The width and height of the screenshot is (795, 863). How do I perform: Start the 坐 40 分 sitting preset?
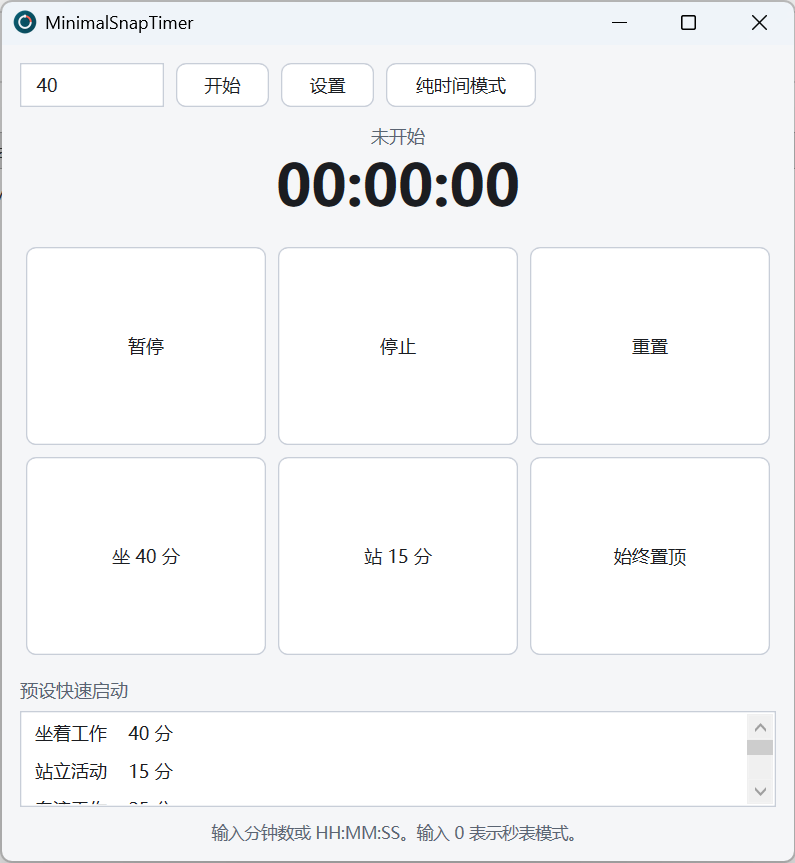click(x=146, y=556)
